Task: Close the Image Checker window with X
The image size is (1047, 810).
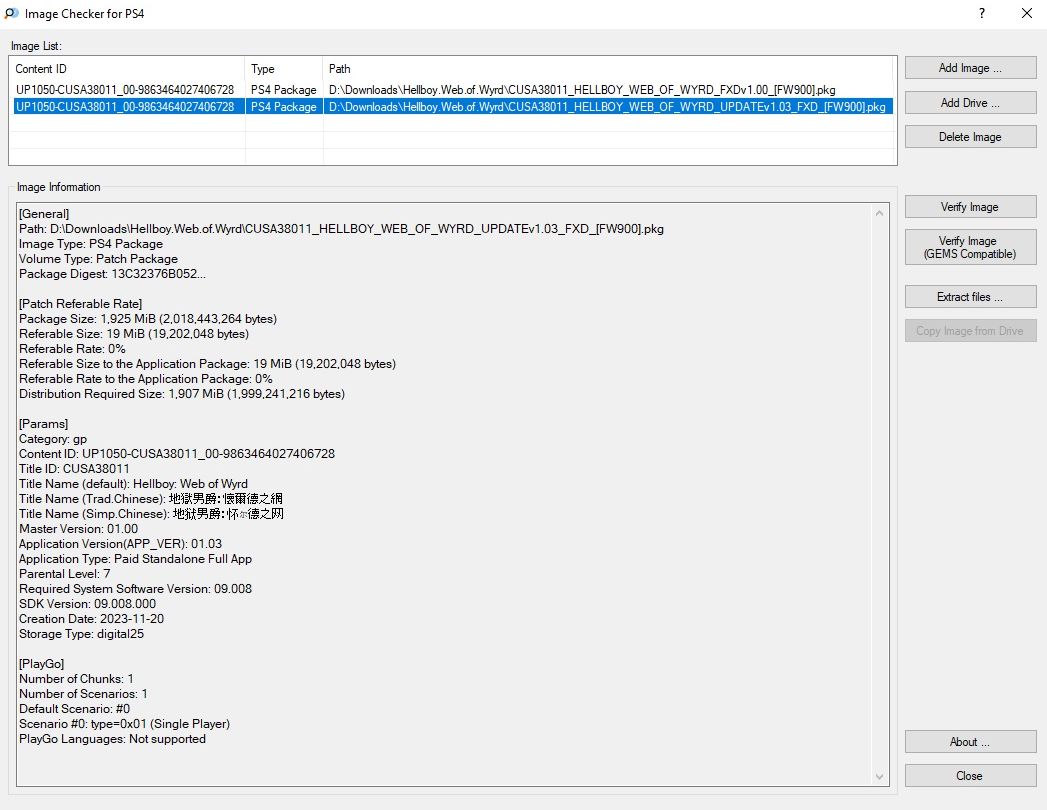Action: pos(1026,14)
